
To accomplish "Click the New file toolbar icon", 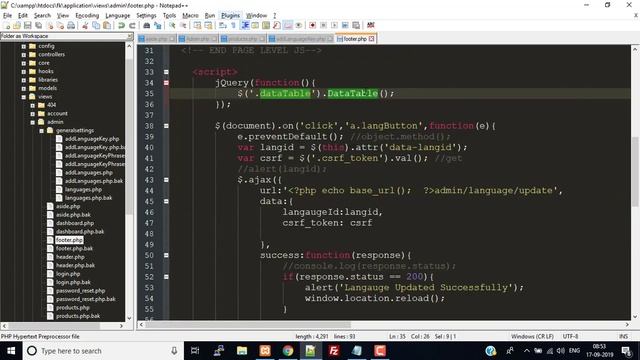I will [x=7, y=25].
